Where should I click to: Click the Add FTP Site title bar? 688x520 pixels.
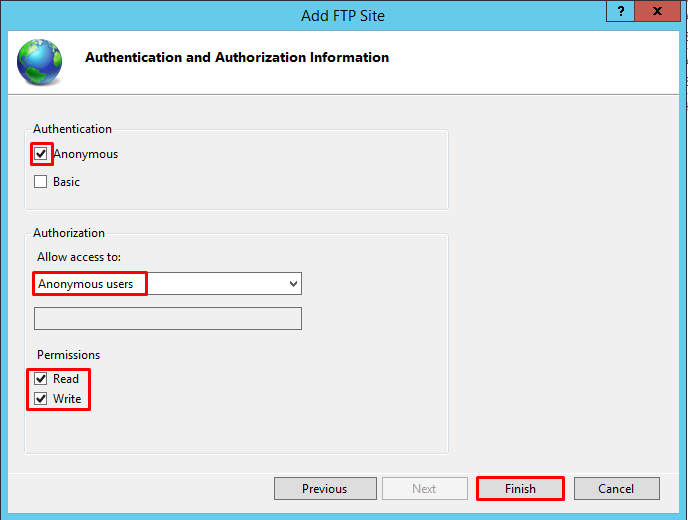tap(343, 16)
